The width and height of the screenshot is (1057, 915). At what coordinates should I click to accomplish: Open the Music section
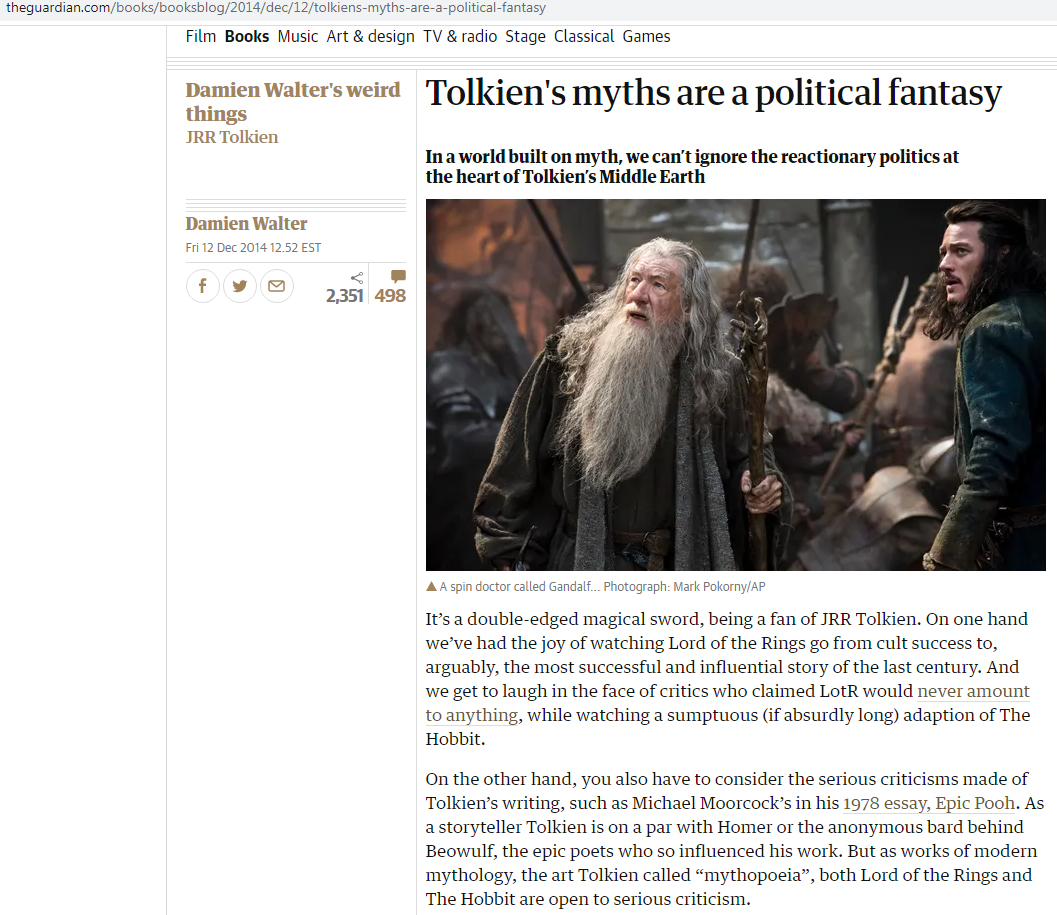pyautogui.click(x=297, y=36)
